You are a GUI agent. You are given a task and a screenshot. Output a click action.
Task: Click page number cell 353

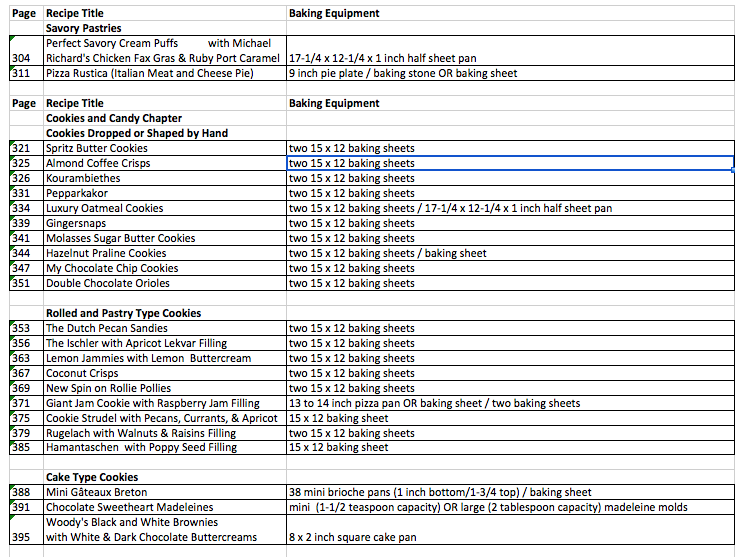pyautogui.click(x=26, y=328)
